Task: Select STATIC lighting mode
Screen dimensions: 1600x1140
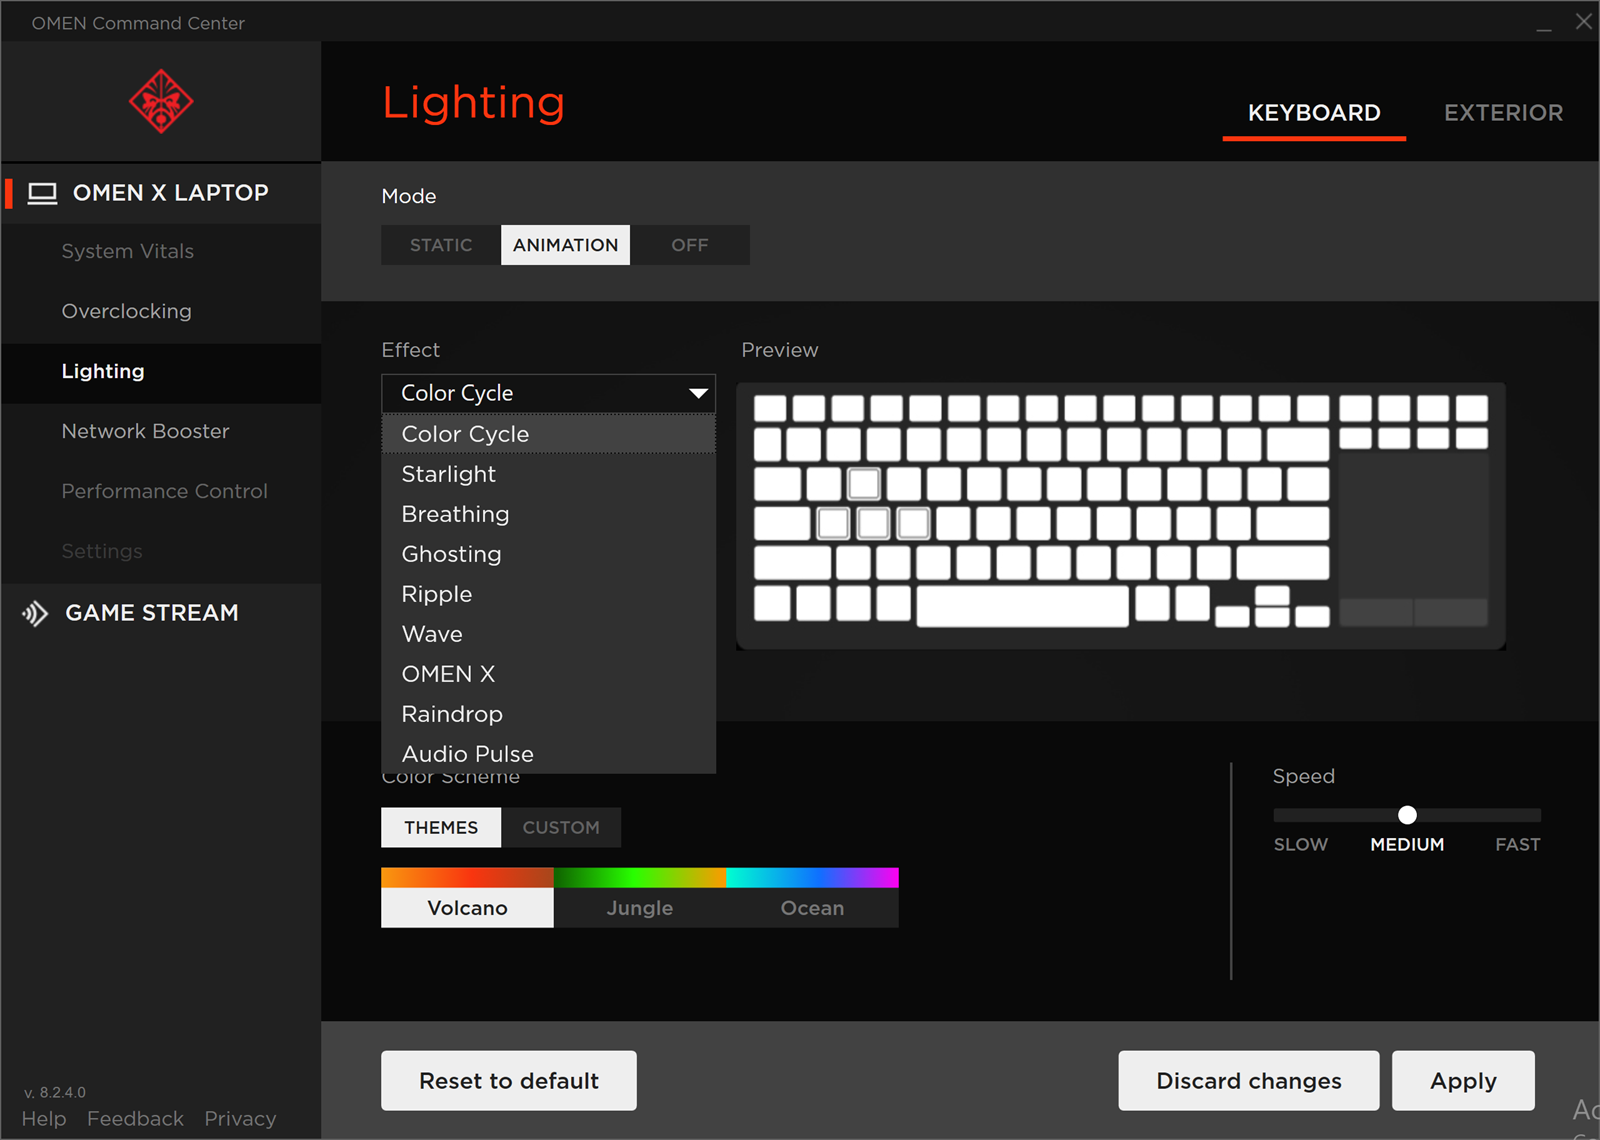Action: [441, 245]
